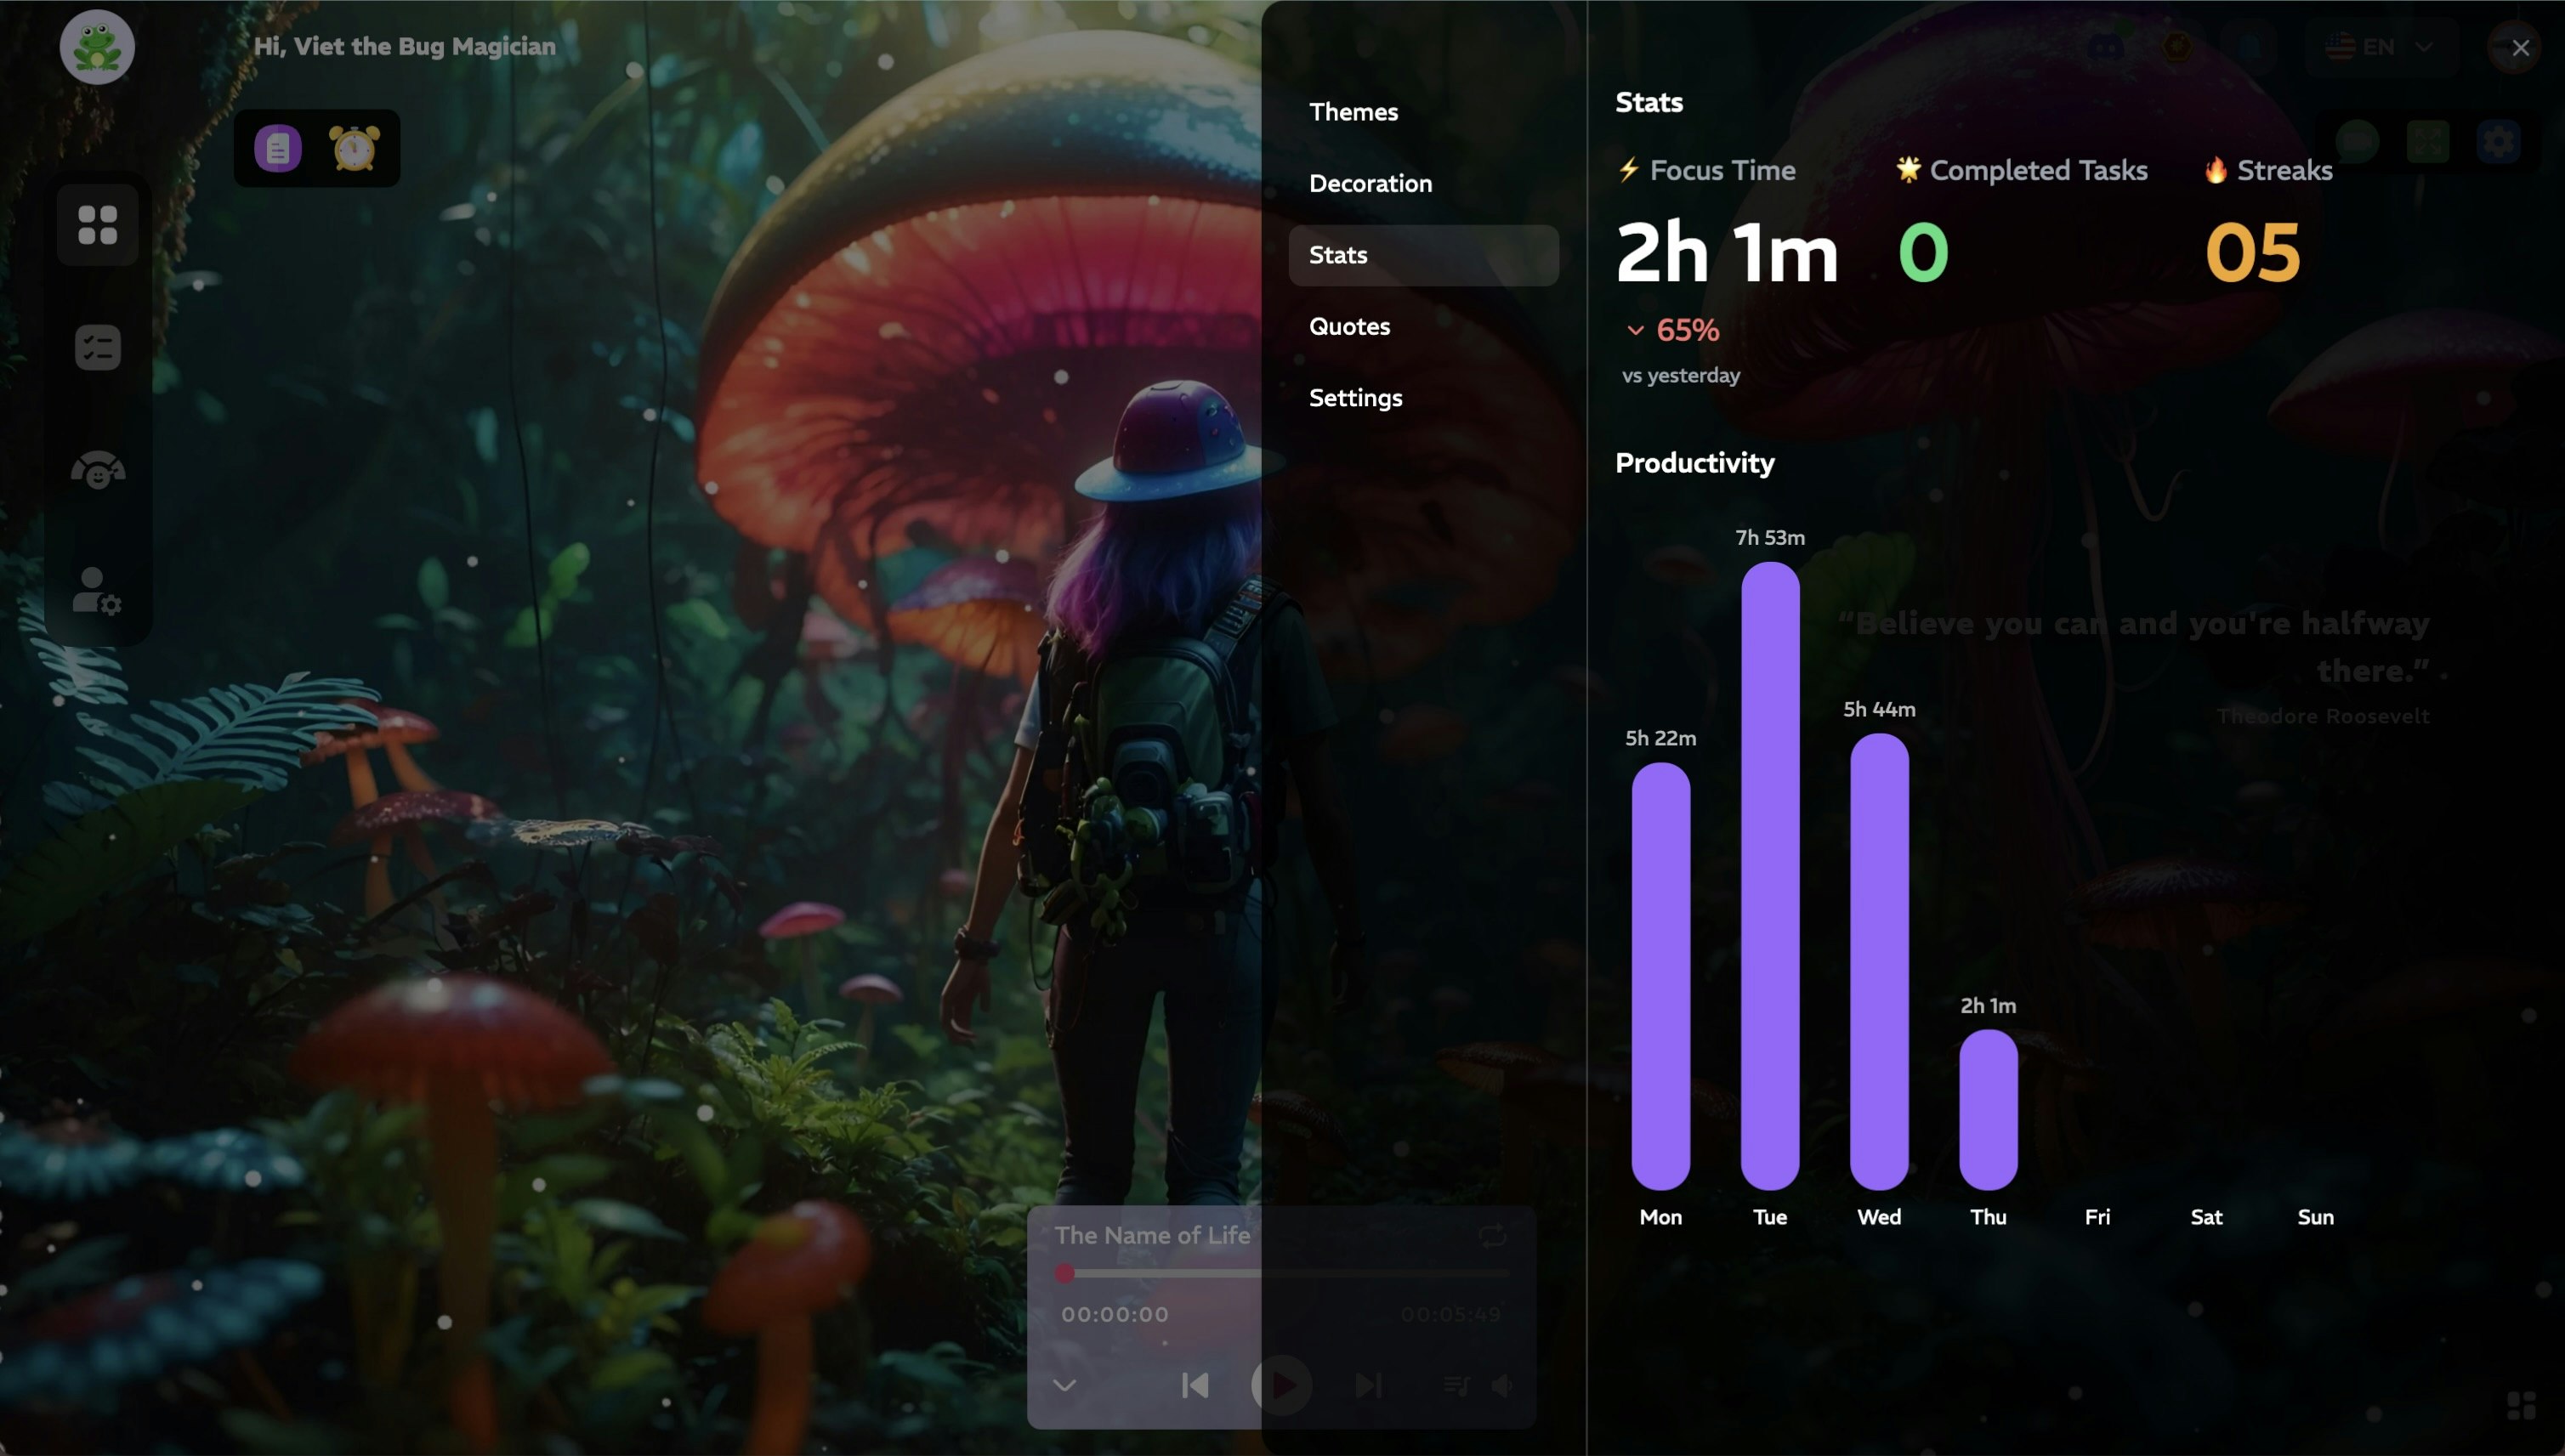Select the dashboard grid icon in sidebar
2565x1456 pixels.
pyautogui.click(x=98, y=225)
